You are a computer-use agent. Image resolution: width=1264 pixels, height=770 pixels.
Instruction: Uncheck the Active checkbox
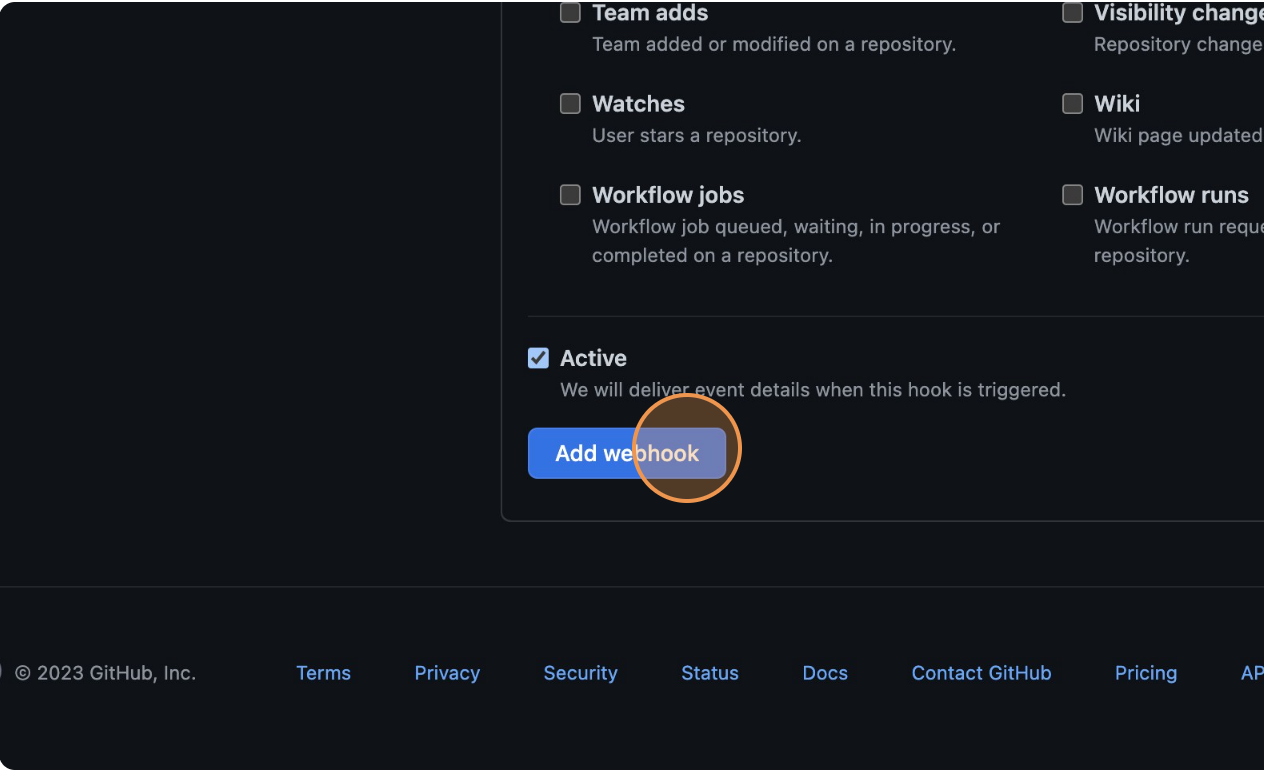[x=538, y=357]
